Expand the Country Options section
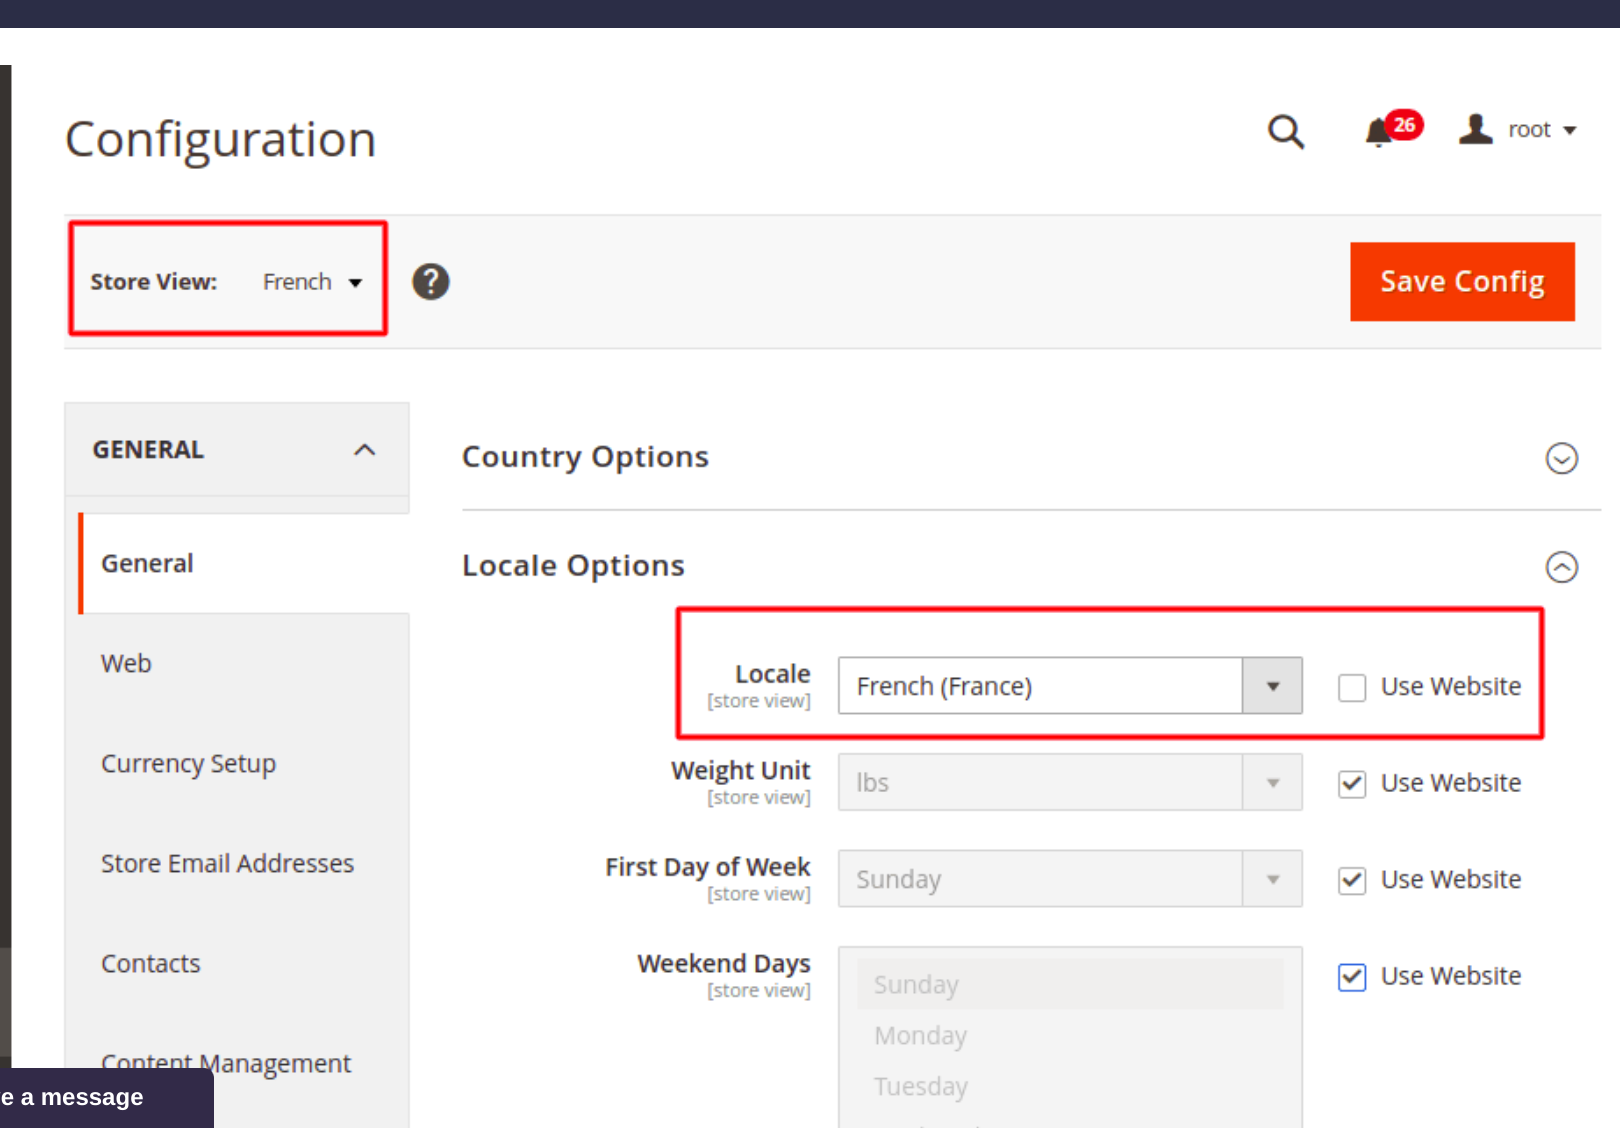Image resolution: width=1620 pixels, height=1128 pixels. (x=1561, y=459)
